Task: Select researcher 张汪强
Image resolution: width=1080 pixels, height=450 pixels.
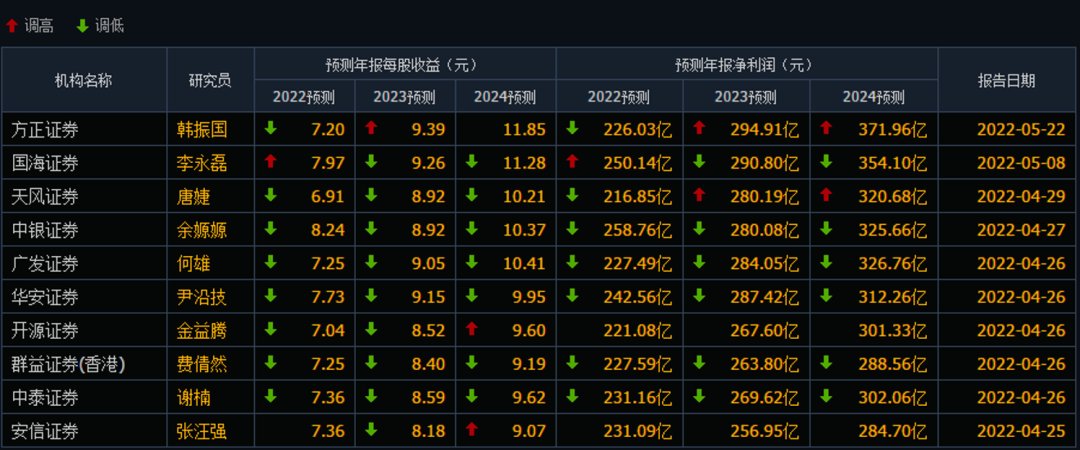Action: 202,431
